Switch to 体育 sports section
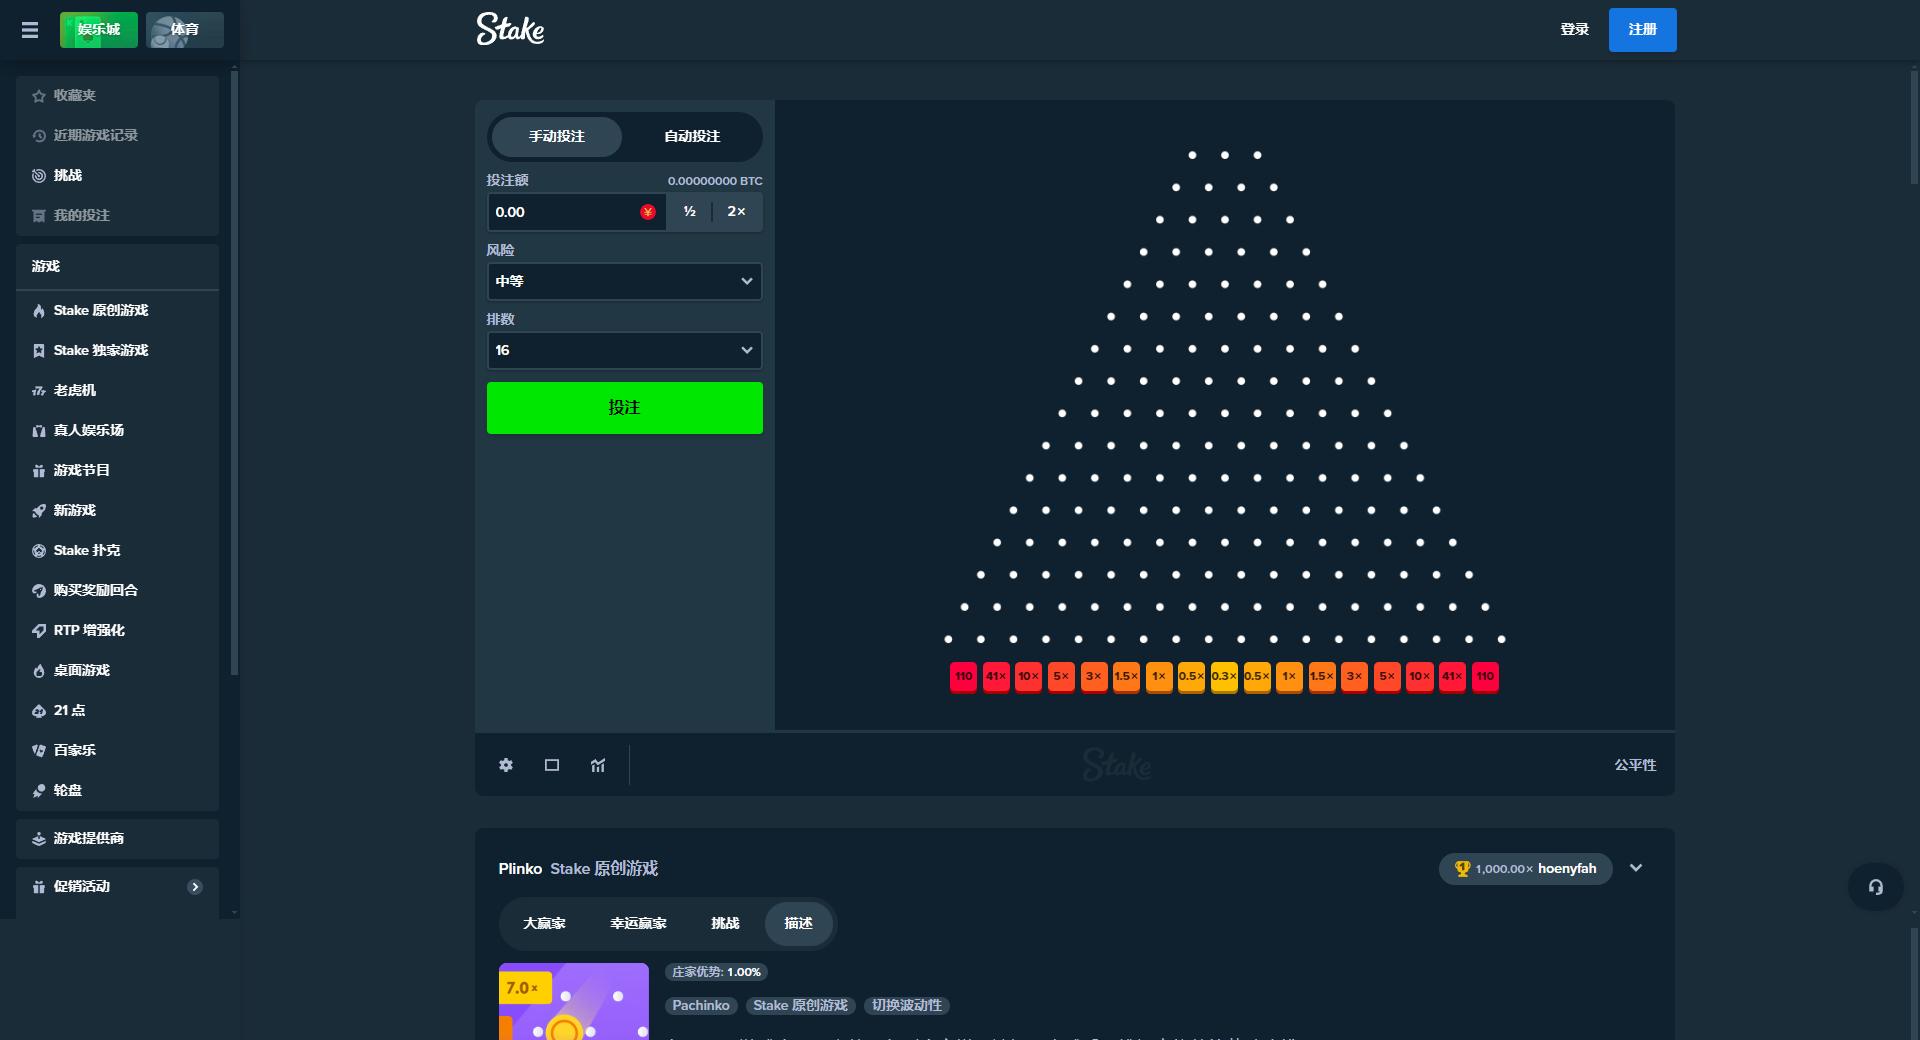Screen dimensions: 1920x1040 point(185,30)
